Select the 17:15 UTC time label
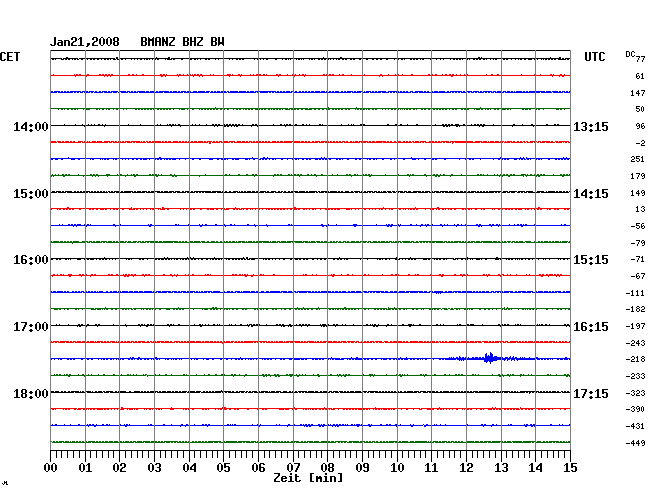The height and width of the screenshot is (494, 650). 591,393
